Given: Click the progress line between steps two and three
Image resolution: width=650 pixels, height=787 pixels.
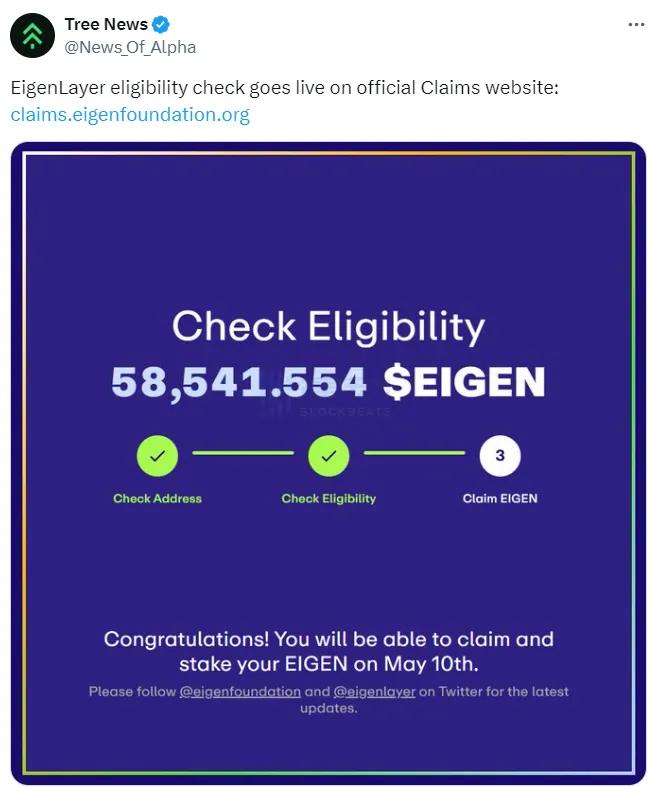Looking at the screenshot, I should [x=415, y=453].
